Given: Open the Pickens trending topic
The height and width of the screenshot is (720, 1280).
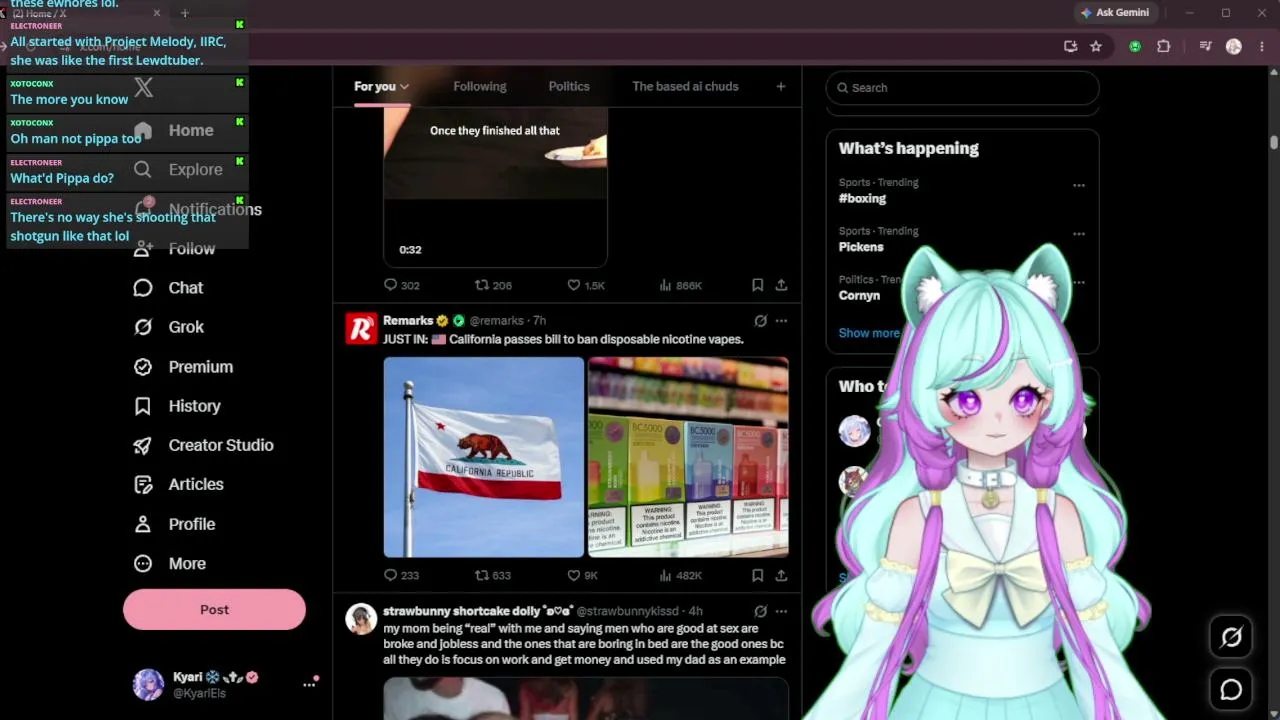Looking at the screenshot, I should [861, 247].
